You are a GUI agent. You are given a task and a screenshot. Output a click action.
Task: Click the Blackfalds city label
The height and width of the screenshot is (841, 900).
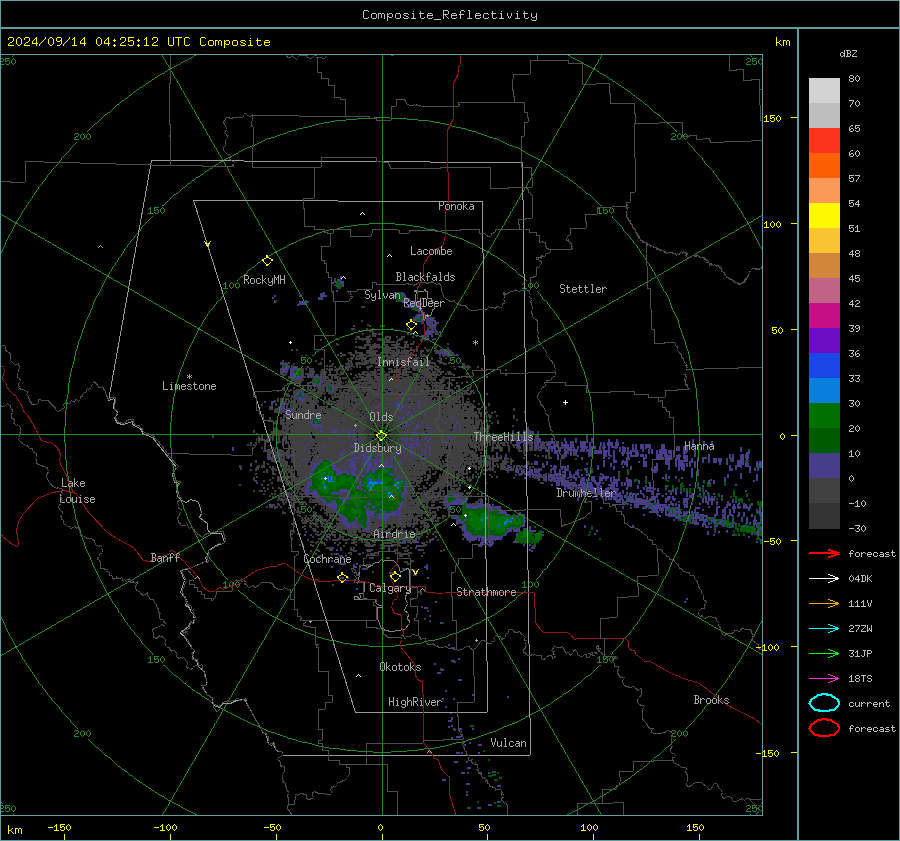pos(425,277)
